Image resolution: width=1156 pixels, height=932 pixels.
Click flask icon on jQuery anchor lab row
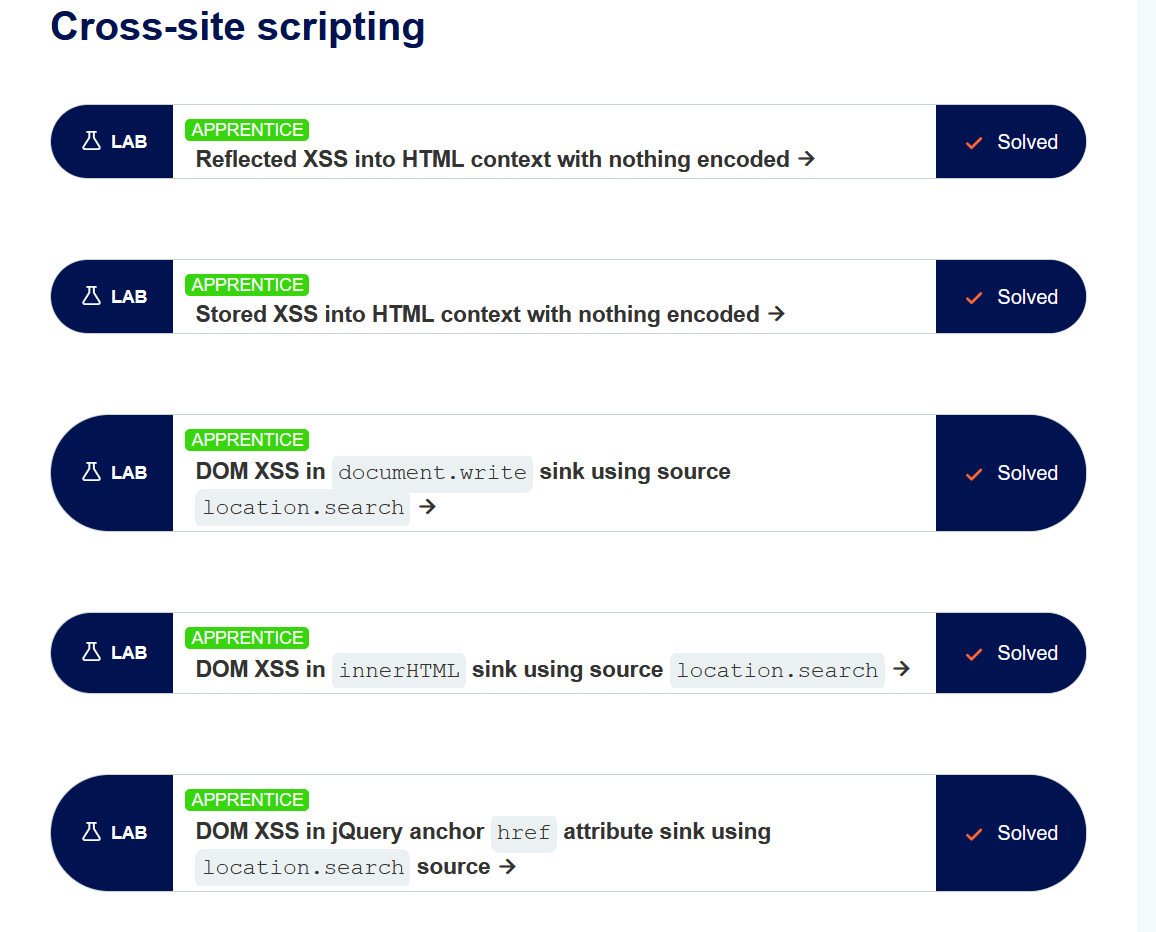pos(92,833)
